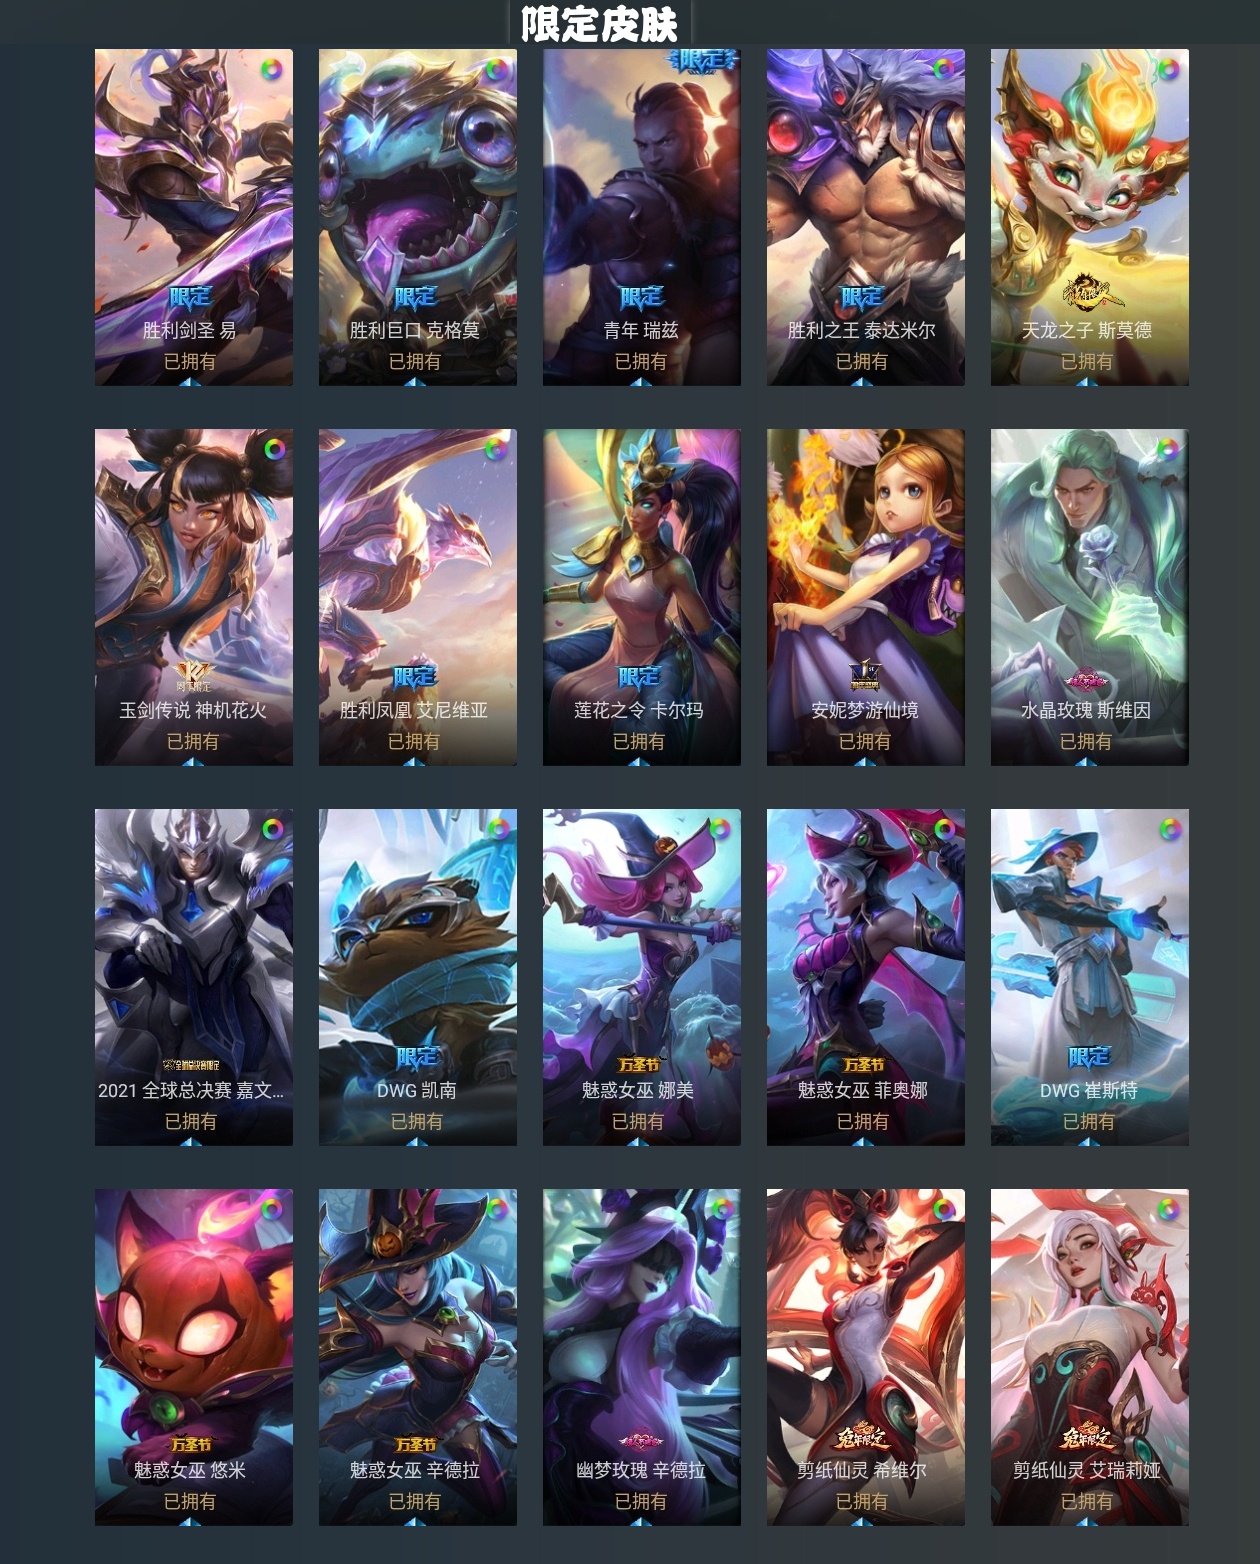Click chroma wheel on 魅惑女巫 悠米 card

tap(271, 1210)
